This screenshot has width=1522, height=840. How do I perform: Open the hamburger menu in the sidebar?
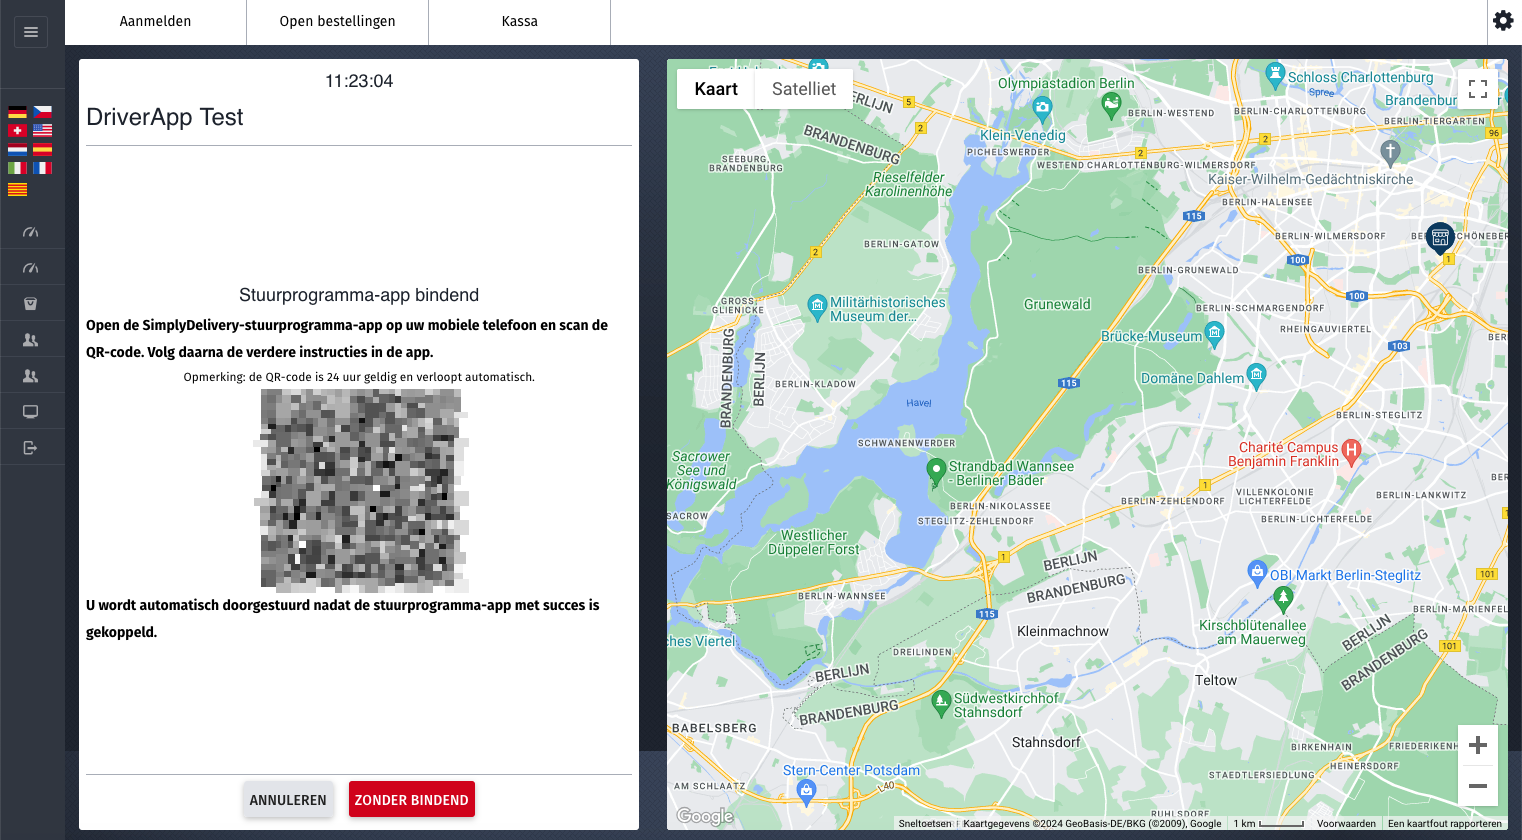pyautogui.click(x=31, y=32)
